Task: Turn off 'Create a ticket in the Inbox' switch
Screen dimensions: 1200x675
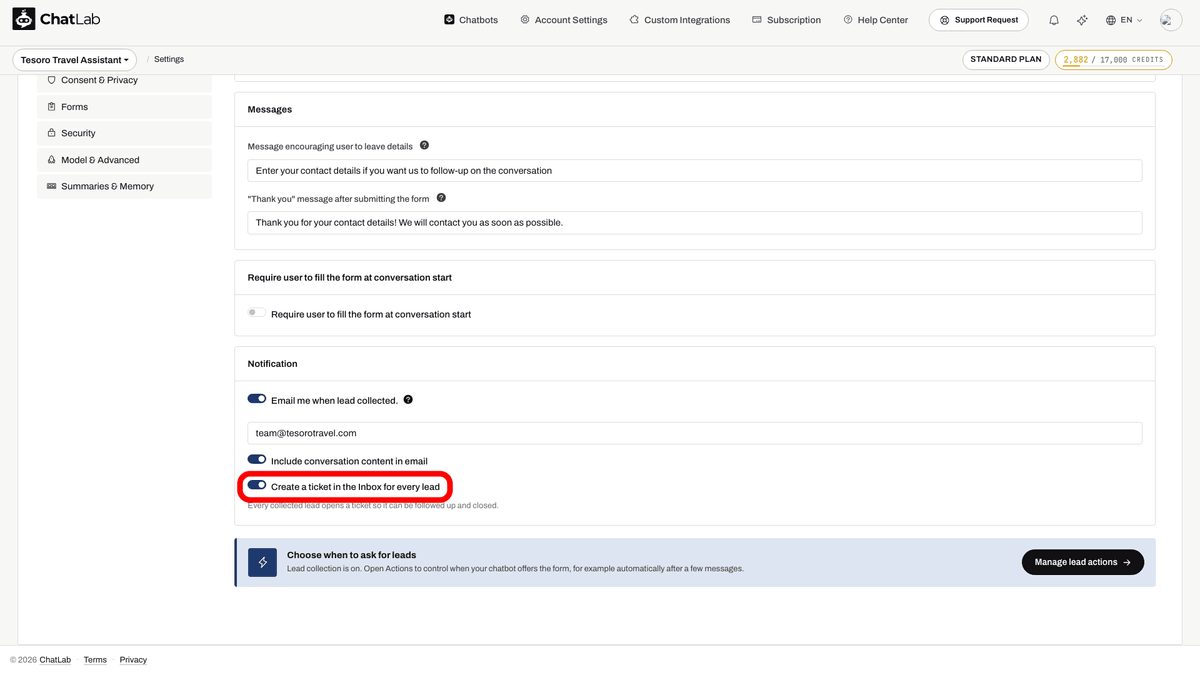Action: point(257,485)
